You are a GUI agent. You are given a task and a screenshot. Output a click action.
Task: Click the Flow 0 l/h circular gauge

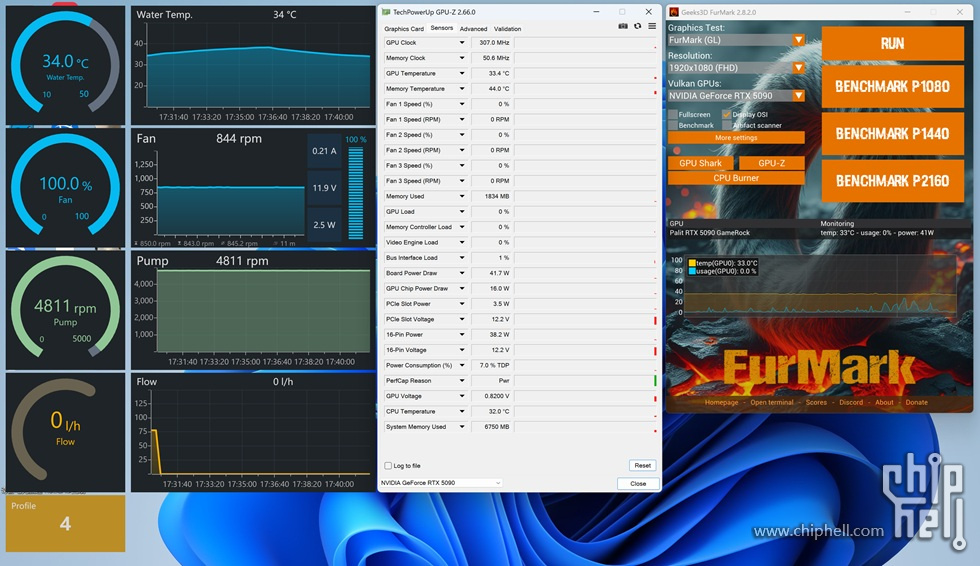click(x=65, y=432)
